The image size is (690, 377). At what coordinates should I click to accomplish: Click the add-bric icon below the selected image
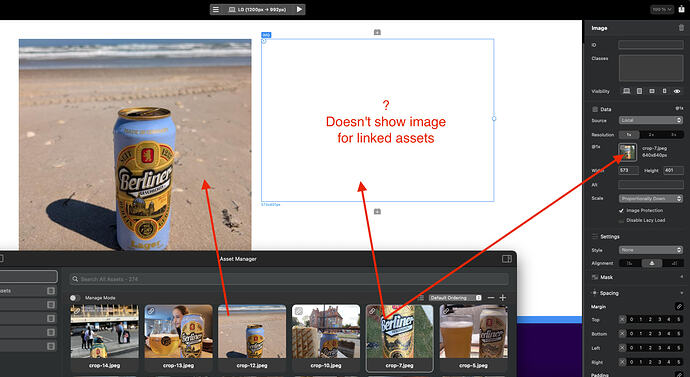pyautogui.click(x=377, y=212)
